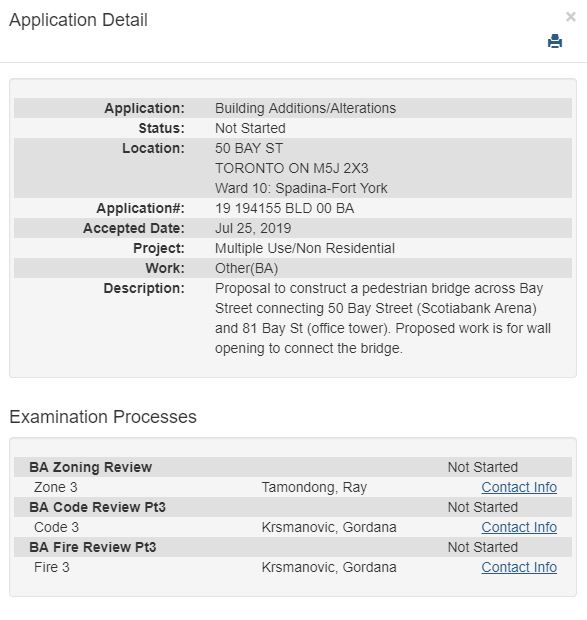Click the application number 19 194155 BLD 00 BA
Viewport: 587px width, 620px height.
pyautogui.click(x=284, y=208)
